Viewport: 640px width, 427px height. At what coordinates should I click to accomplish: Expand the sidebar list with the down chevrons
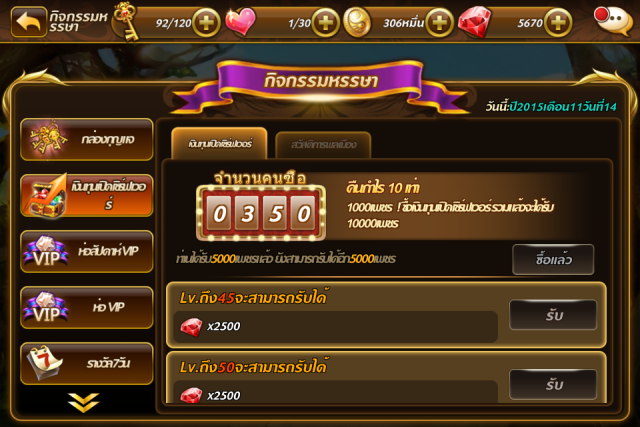pyautogui.click(x=84, y=402)
